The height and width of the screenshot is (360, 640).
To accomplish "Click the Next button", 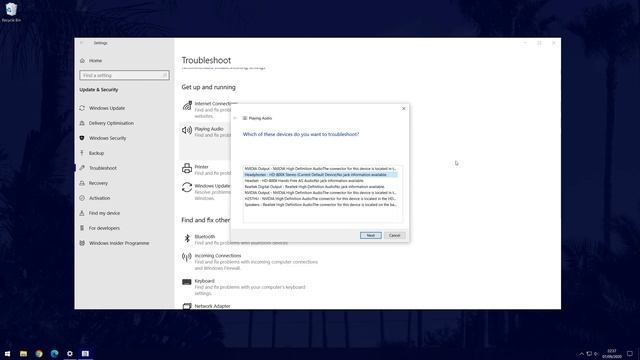I will [x=371, y=236].
